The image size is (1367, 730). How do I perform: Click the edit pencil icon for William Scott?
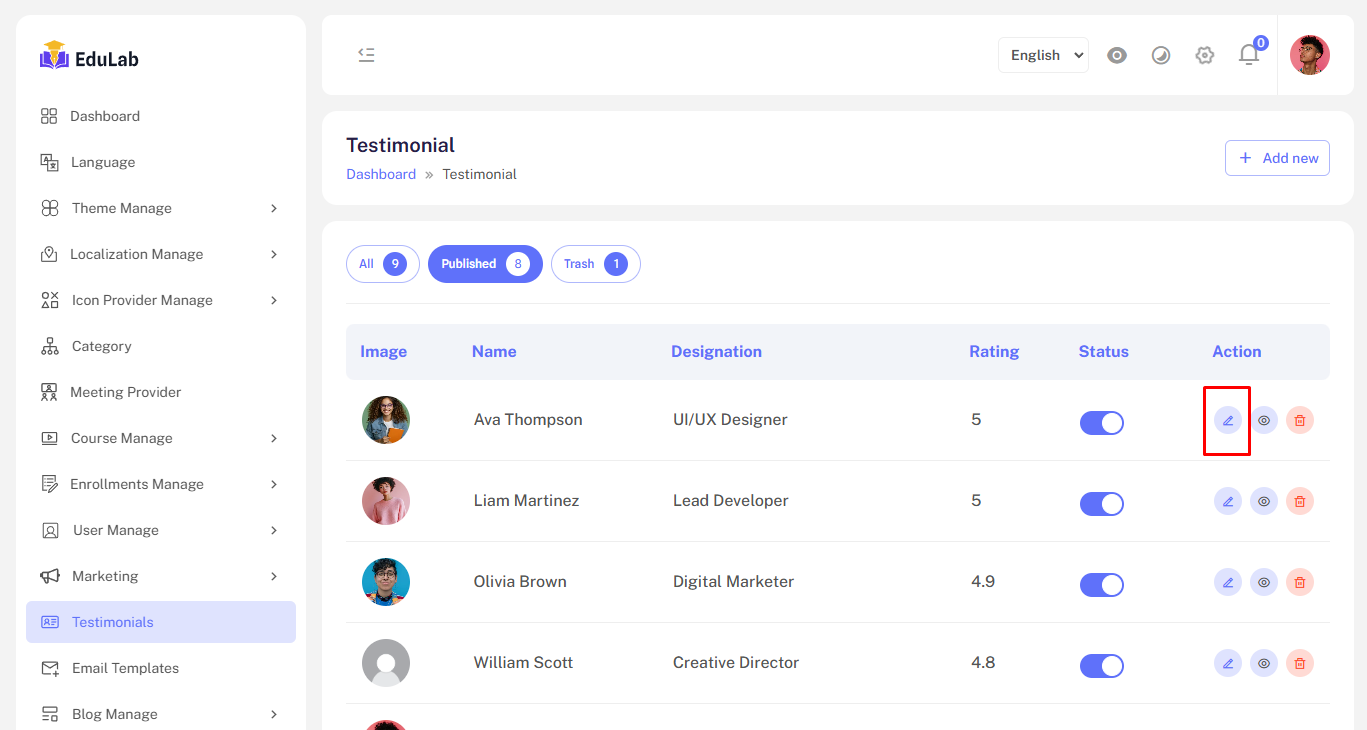coord(1227,663)
